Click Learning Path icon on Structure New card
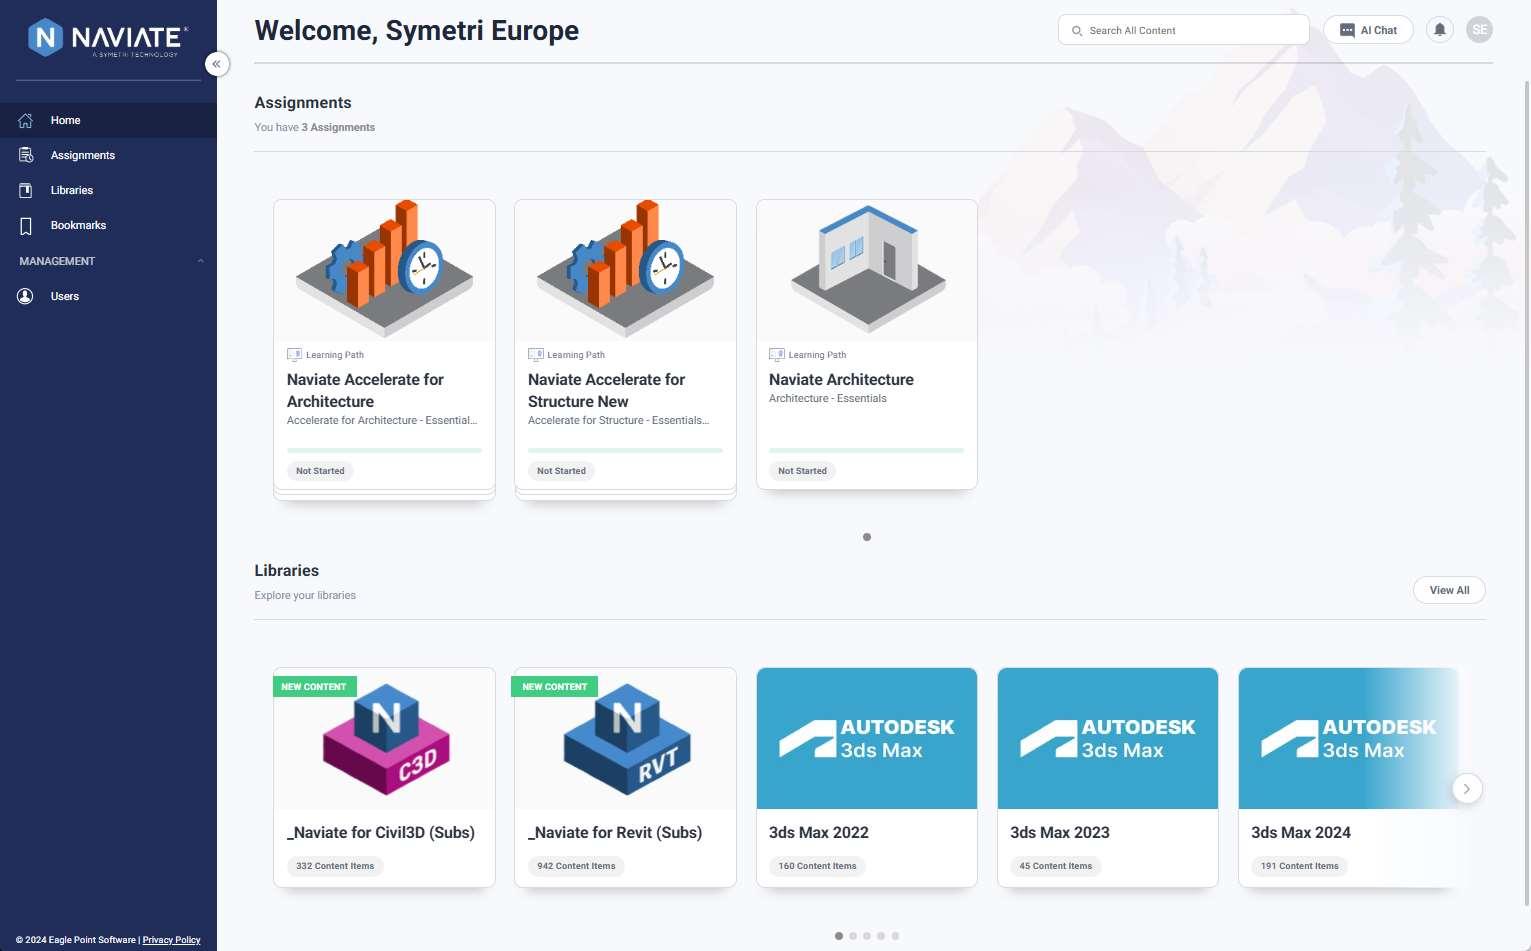The height and width of the screenshot is (951, 1531). click(x=535, y=354)
